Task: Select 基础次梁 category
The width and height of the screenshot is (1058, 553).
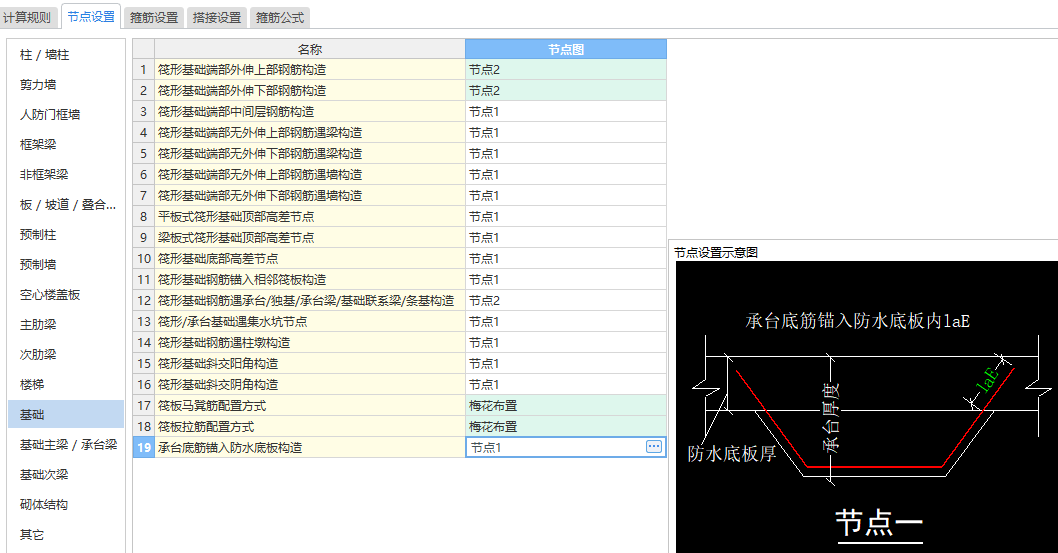Action: tap(65, 475)
